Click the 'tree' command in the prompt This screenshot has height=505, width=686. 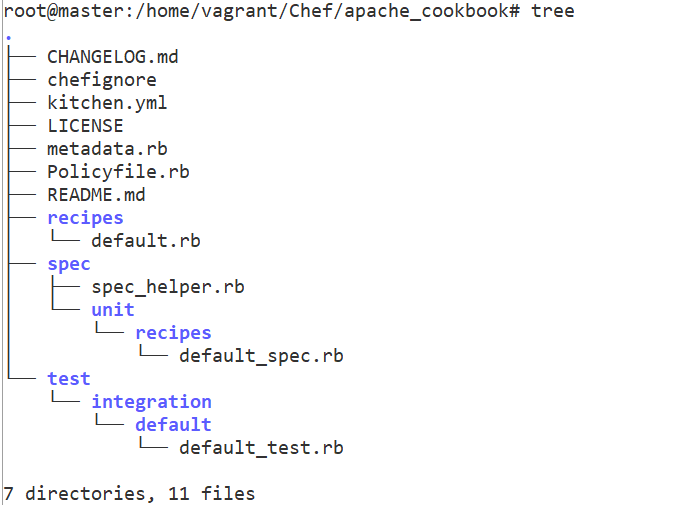click(553, 11)
